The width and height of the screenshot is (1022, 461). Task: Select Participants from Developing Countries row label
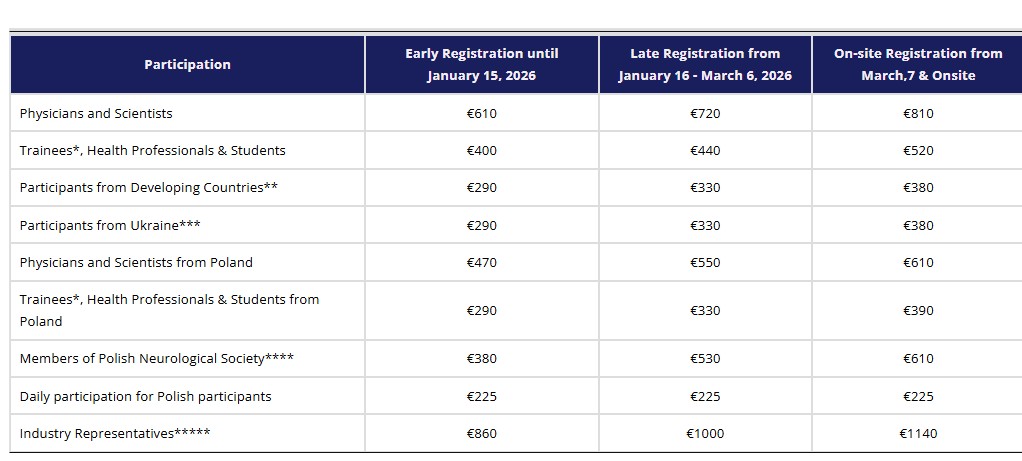coord(148,188)
